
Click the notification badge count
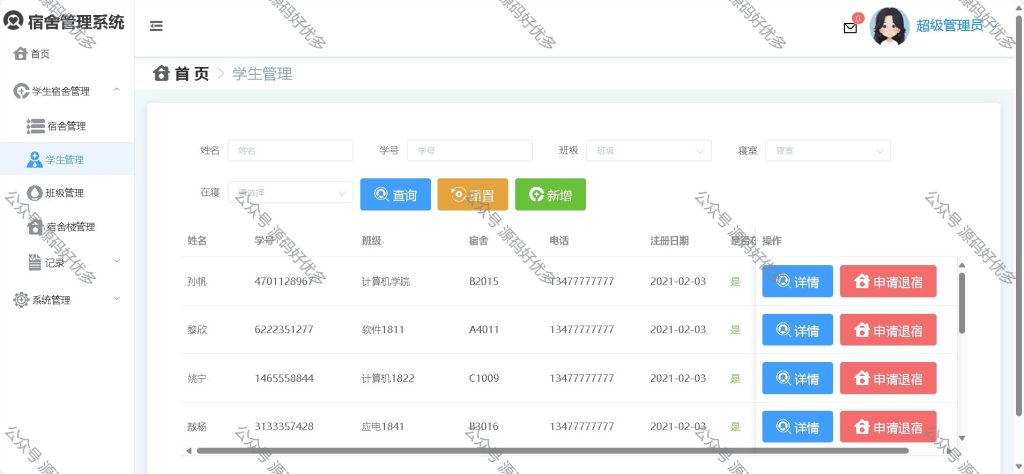point(858,18)
